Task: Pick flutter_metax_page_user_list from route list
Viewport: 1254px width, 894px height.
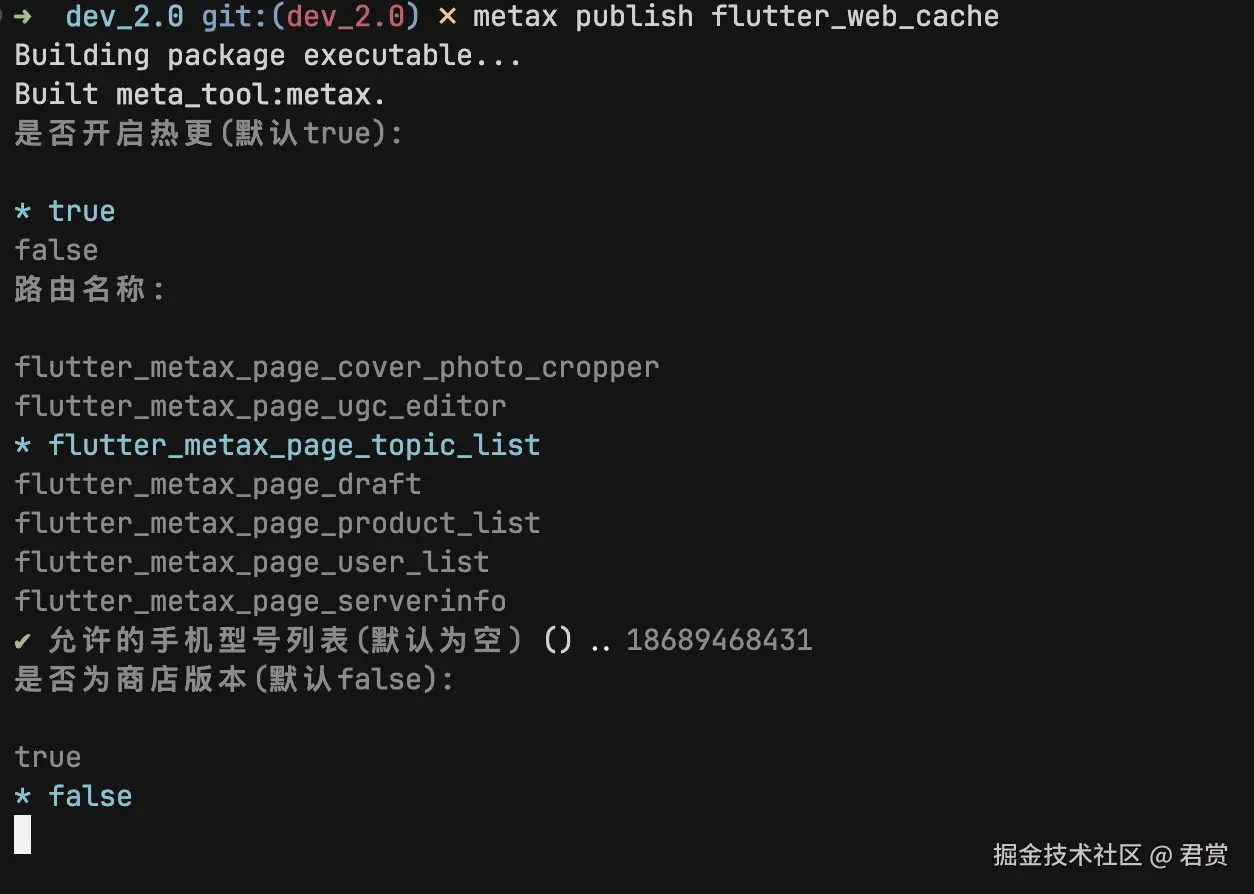Action: (x=252, y=562)
